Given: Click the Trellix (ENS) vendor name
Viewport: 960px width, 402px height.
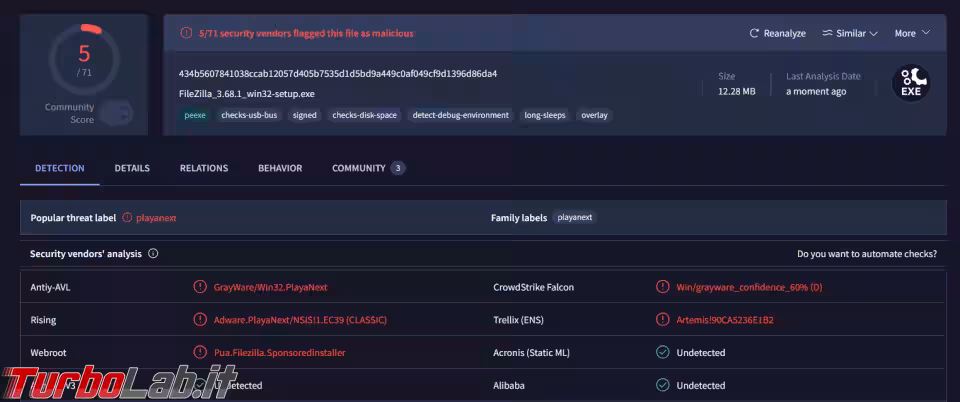Looking at the screenshot, I should pyautogui.click(x=519, y=320).
